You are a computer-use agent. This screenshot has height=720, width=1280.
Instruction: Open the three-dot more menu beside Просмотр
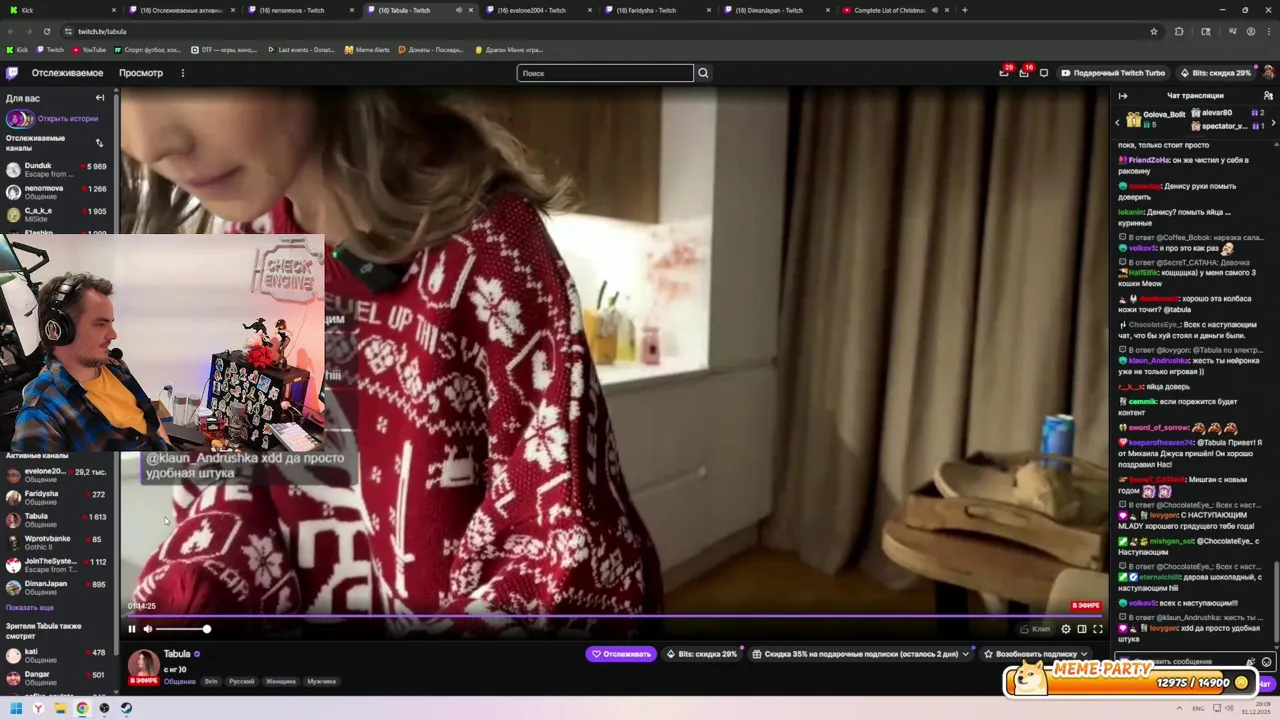pos(182,73)
